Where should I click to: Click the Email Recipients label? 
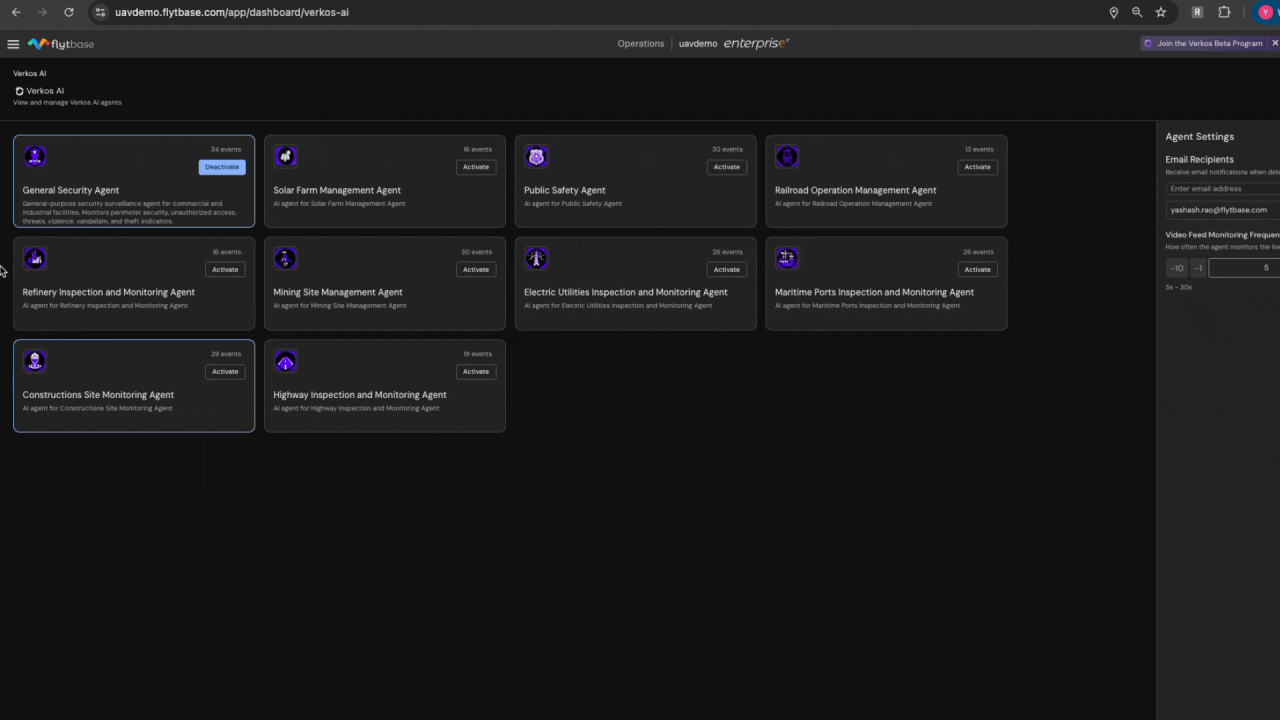coord(1200,159)
